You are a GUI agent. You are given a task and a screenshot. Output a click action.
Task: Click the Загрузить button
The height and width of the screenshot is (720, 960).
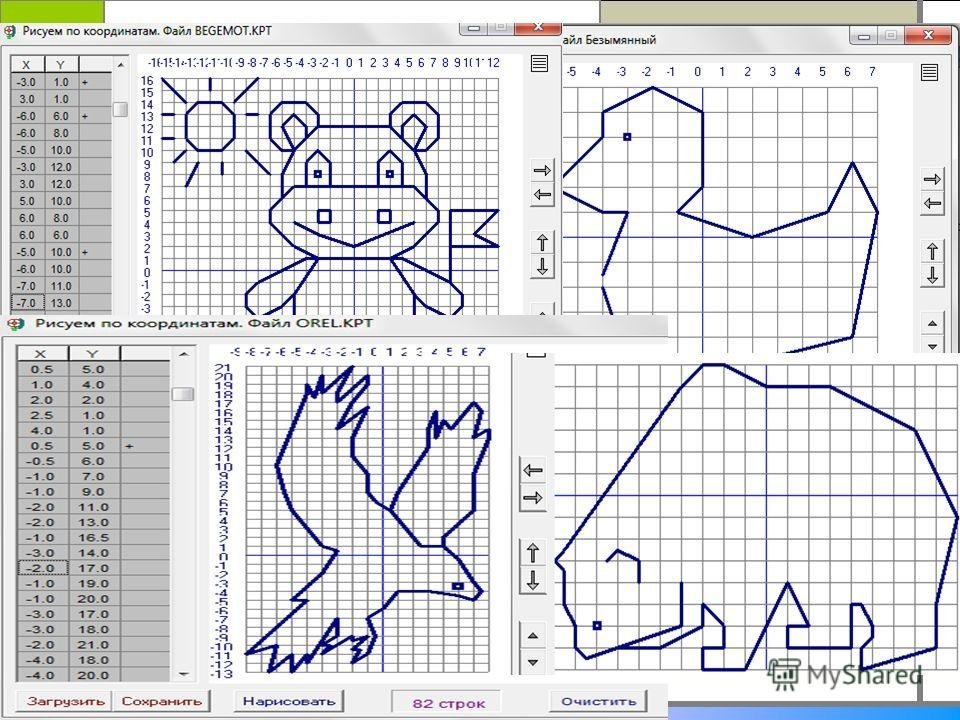point(64,701)
